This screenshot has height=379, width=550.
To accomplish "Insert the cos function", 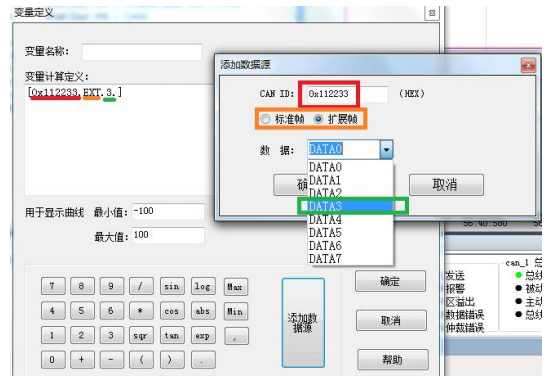I will click(172, 311).
